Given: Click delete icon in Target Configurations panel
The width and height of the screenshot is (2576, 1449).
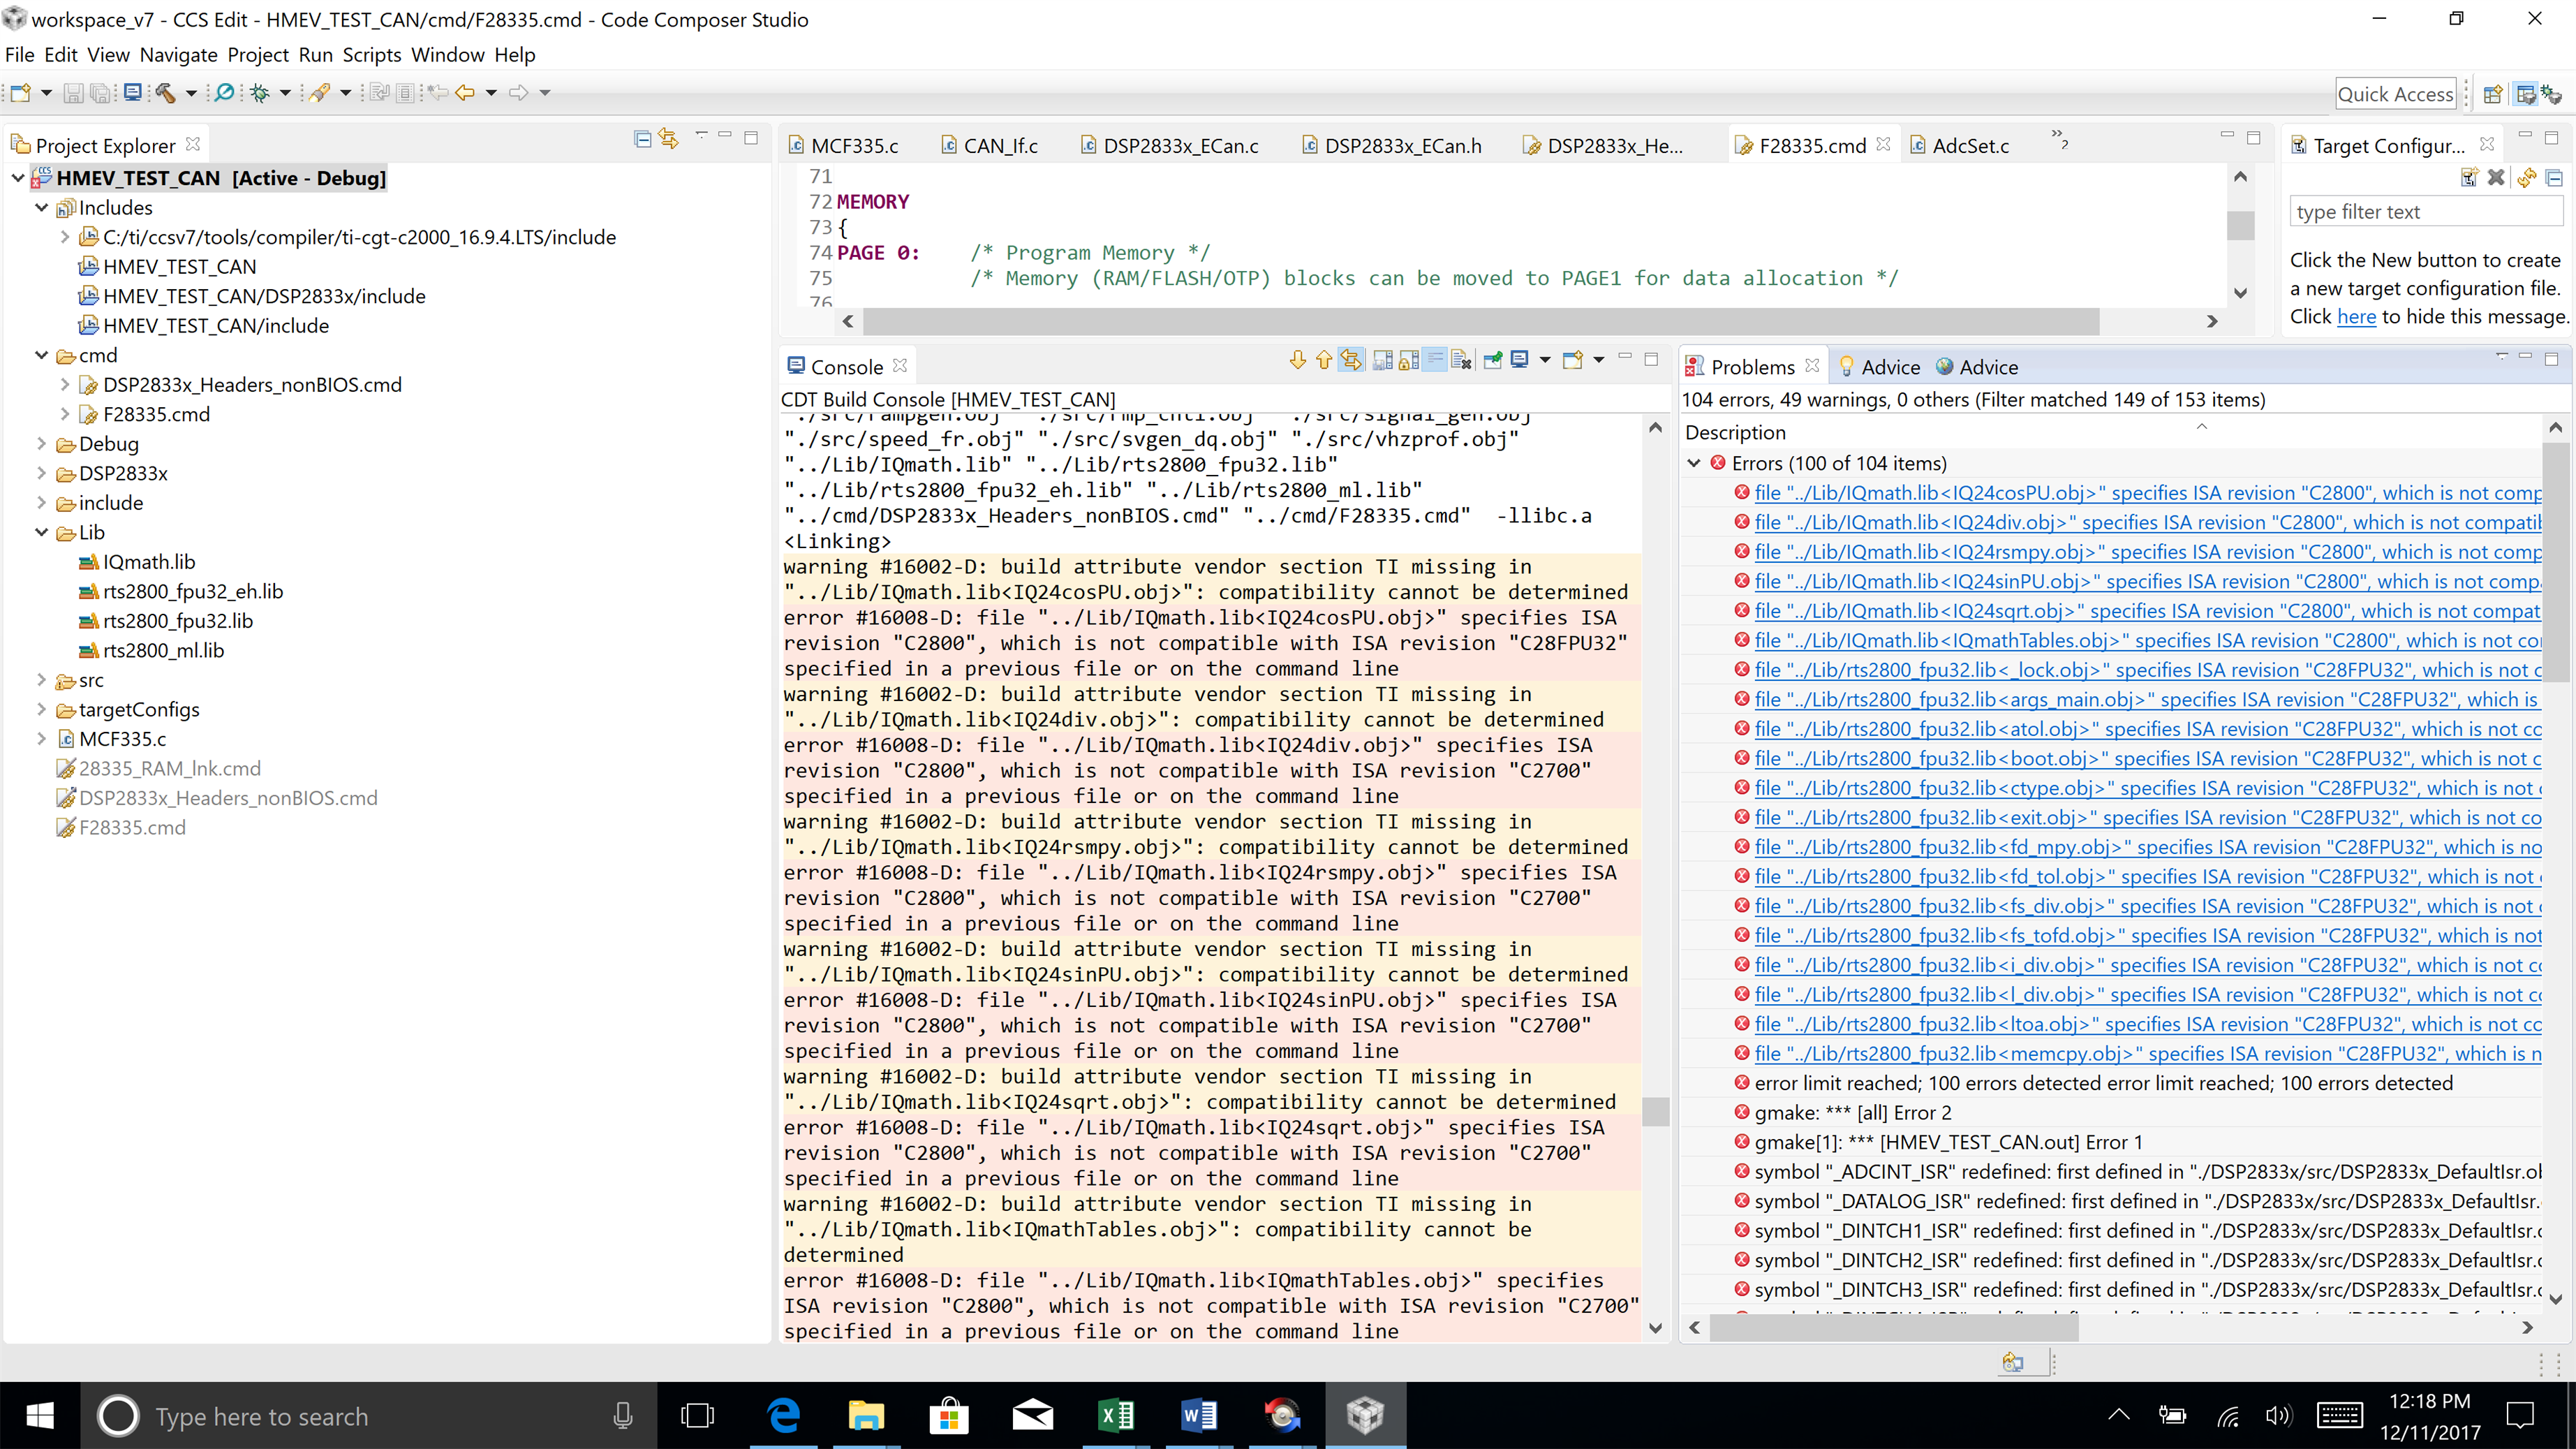Looking at the screenshot, I should pyautogui.click(x=2496, y=178).
